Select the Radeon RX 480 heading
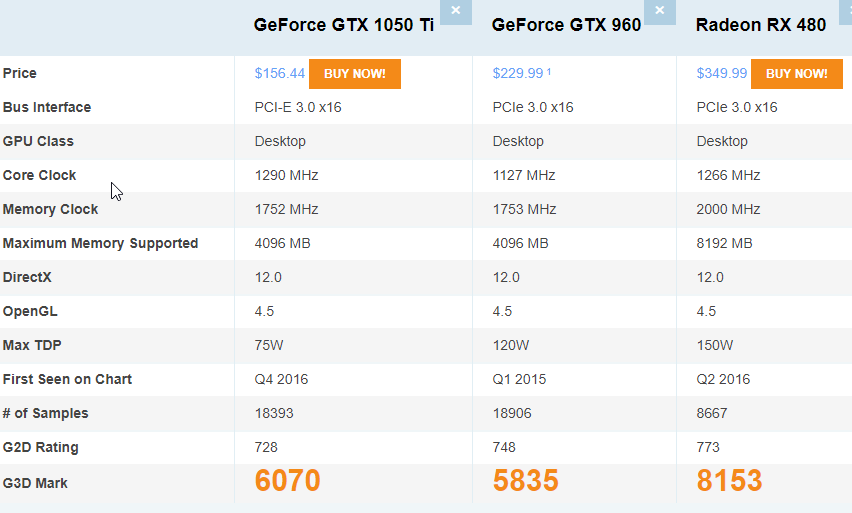The height and width of the screenshot is (513, 852). click(x=761, y=25)
